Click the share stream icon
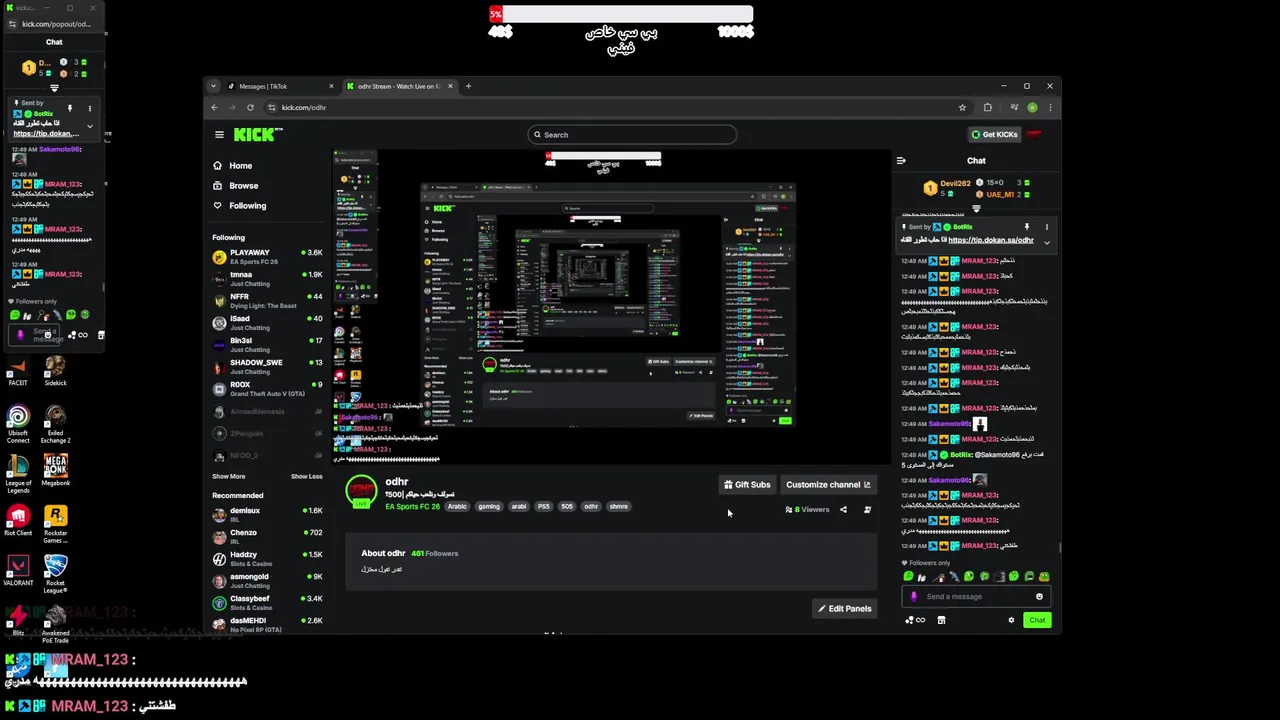The image size is (1280, 720). coord(843,510)
